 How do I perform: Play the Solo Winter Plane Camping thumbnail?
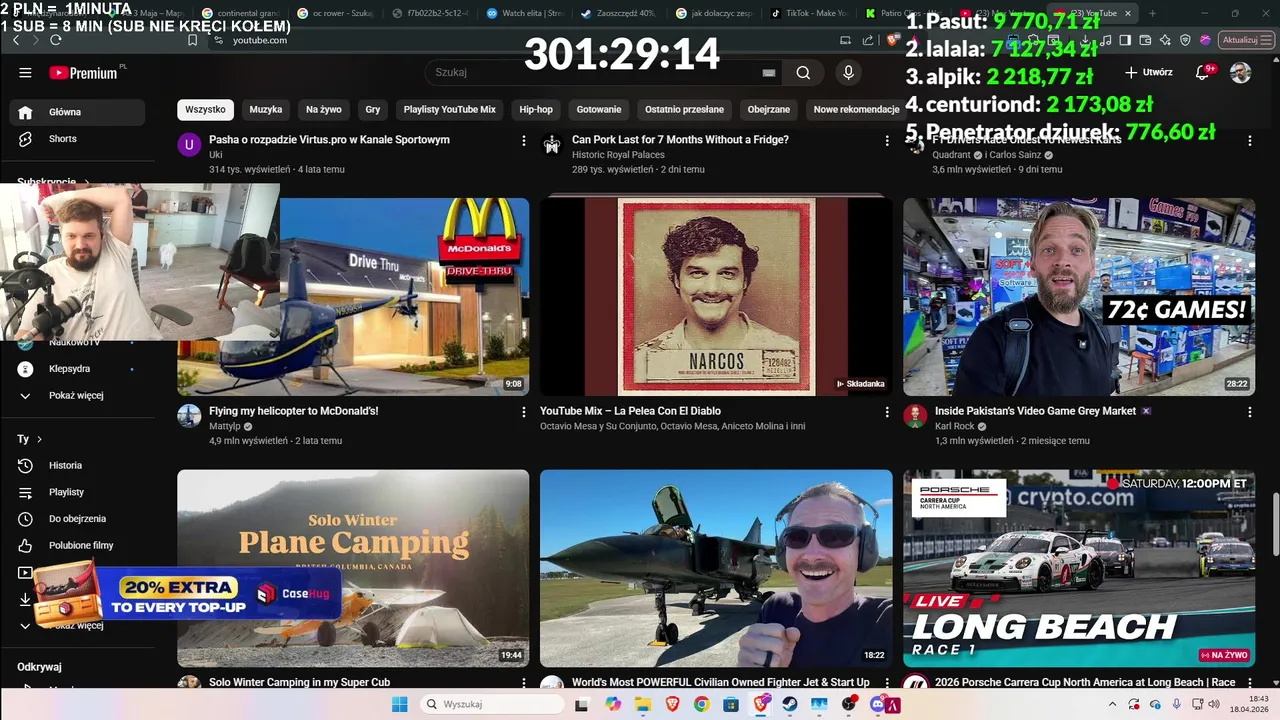pyautogui.click(x=353, y=568)
